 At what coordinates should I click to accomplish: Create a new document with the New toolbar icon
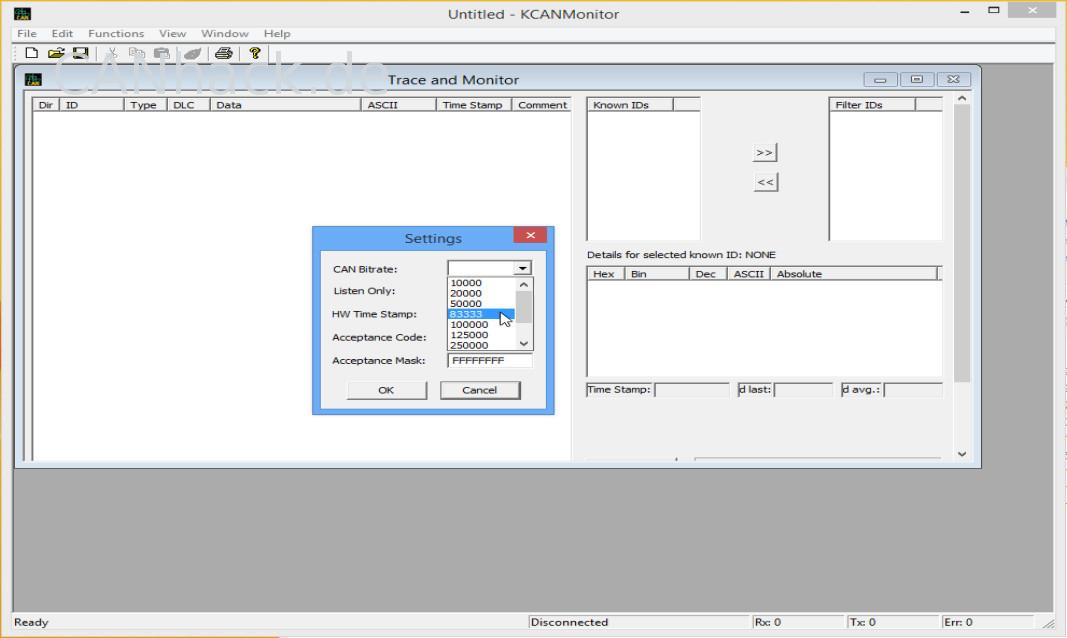click(31, 53)
